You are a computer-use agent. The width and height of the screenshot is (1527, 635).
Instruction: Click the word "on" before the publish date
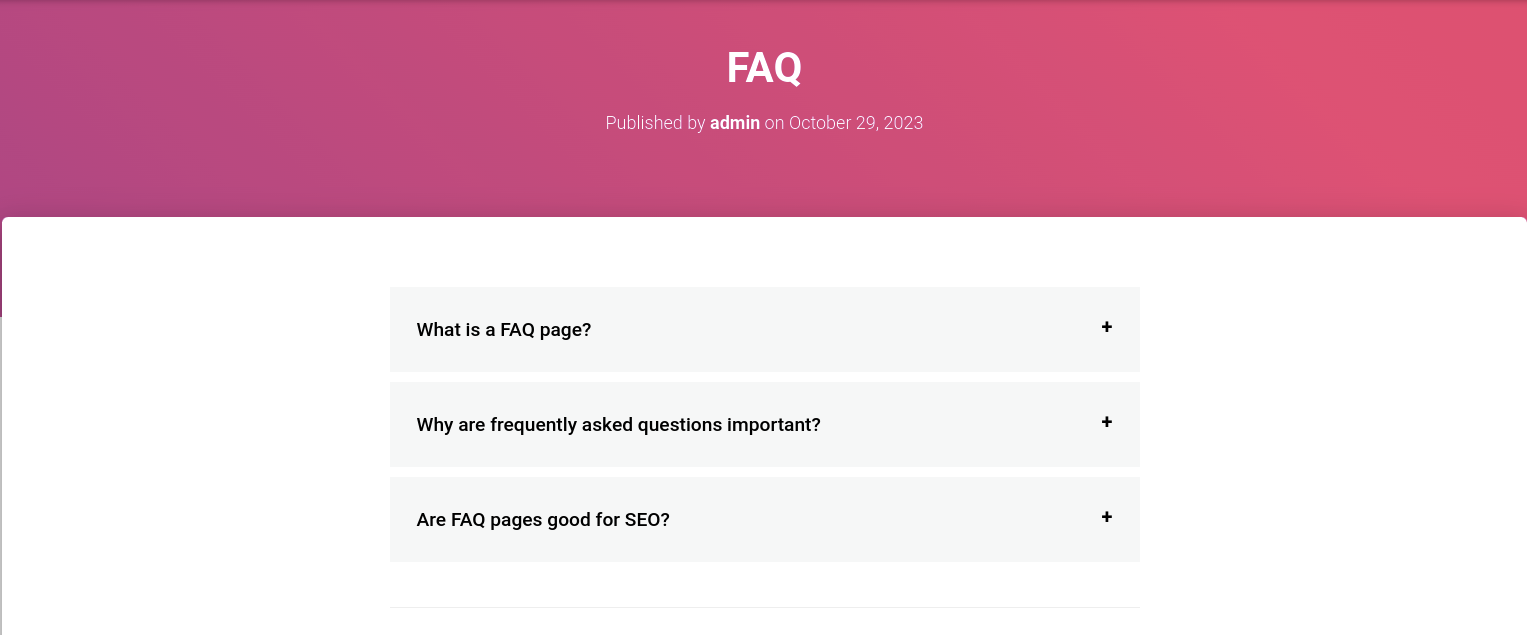click(x=774, y=124)
